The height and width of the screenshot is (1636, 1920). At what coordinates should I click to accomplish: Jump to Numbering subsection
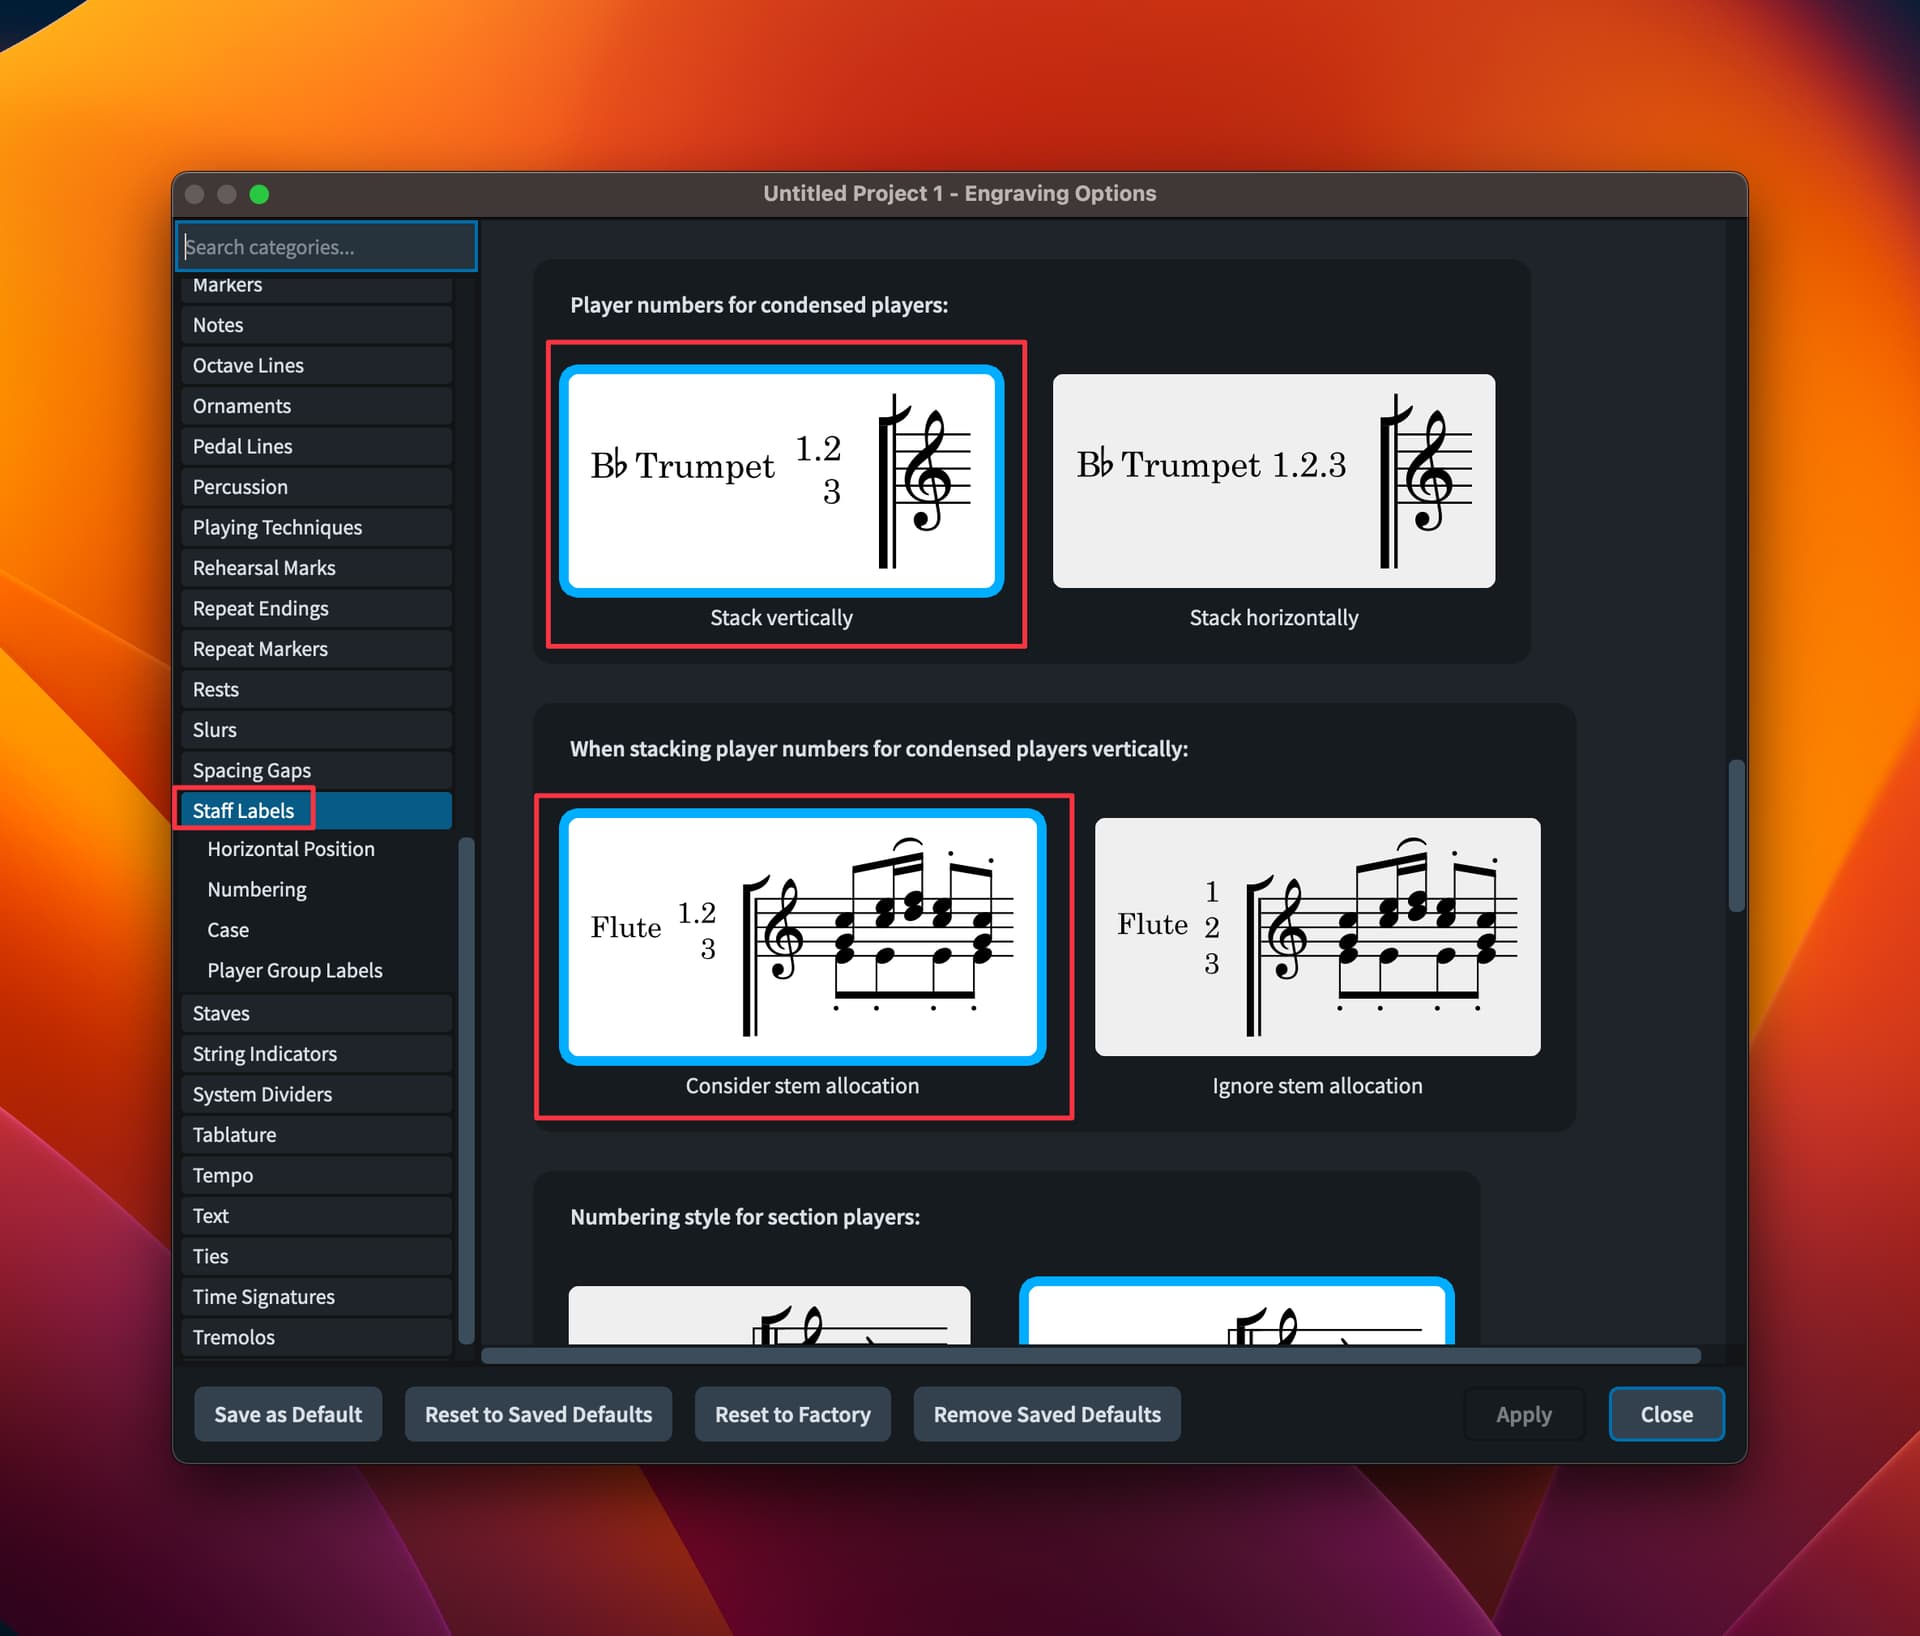click(256, 890)
